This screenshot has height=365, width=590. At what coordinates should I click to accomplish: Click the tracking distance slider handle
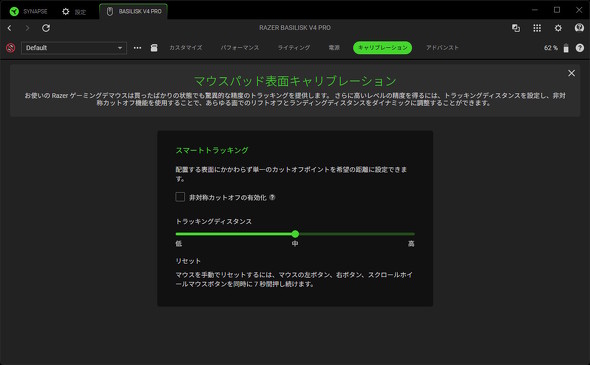[x=295, y=234]
